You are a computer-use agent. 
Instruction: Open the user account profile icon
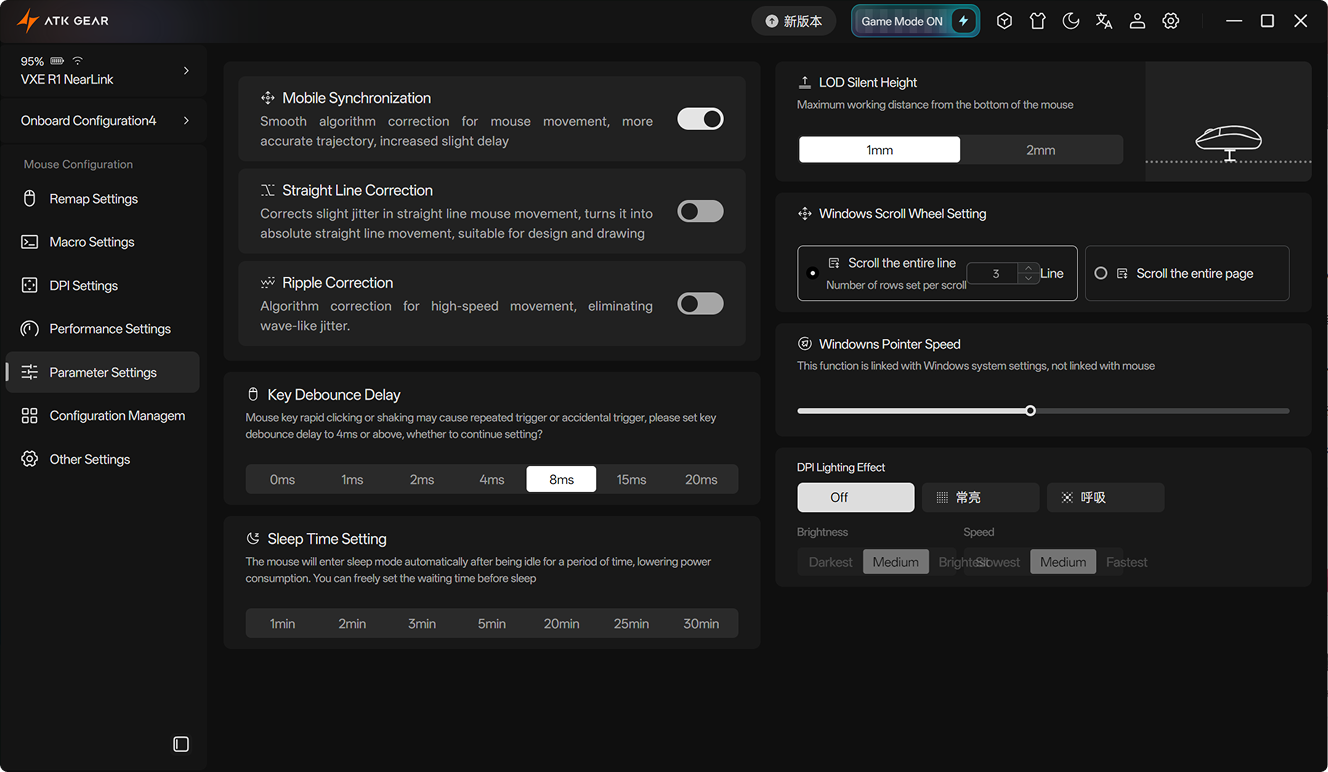1137,21
